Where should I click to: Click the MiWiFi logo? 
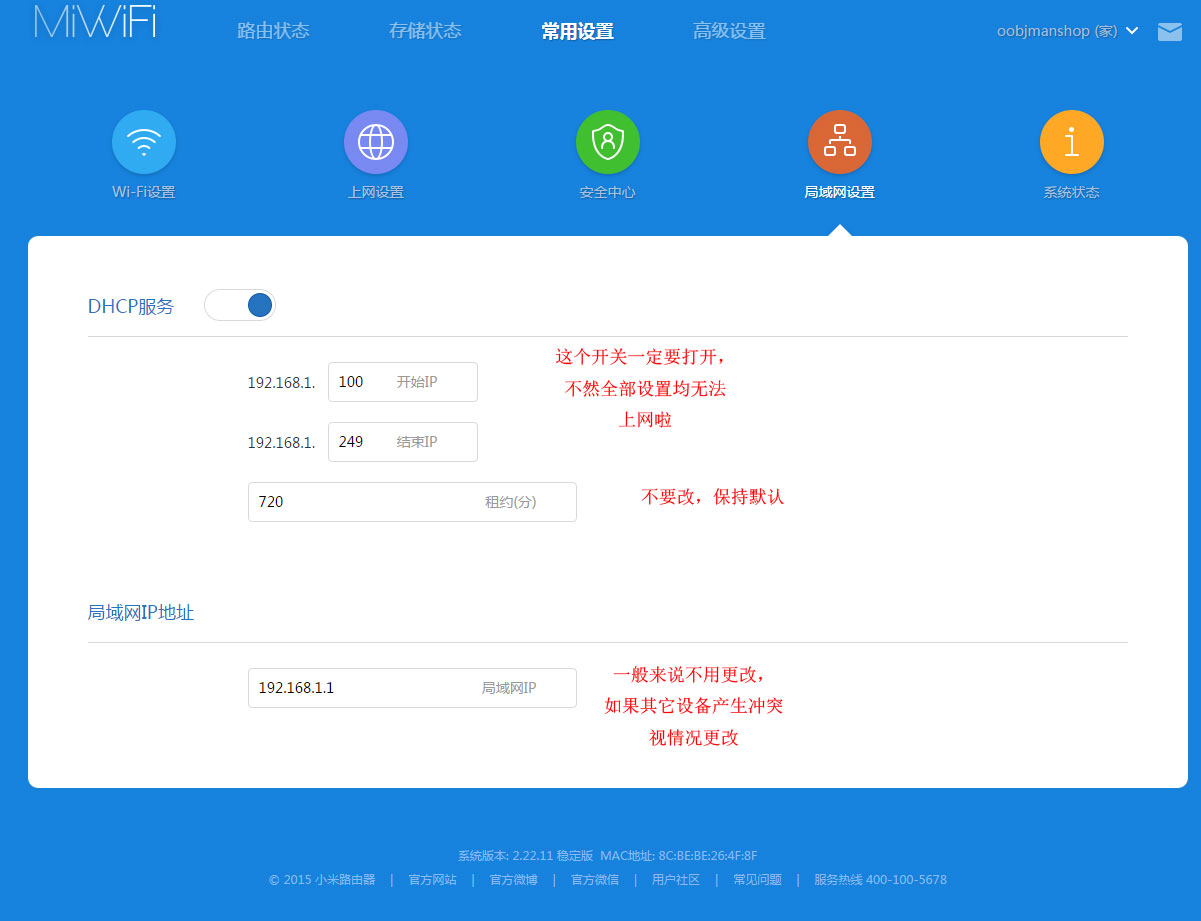pos(95,22)
